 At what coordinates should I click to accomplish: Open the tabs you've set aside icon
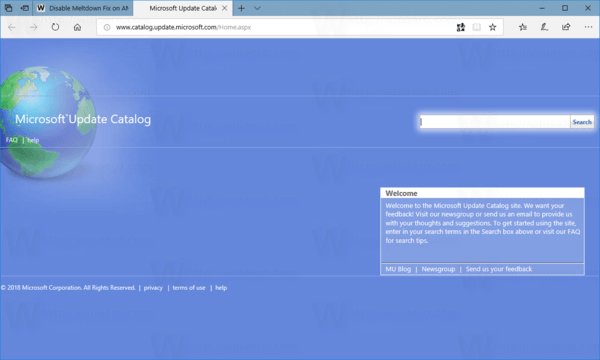coord(8,8)
